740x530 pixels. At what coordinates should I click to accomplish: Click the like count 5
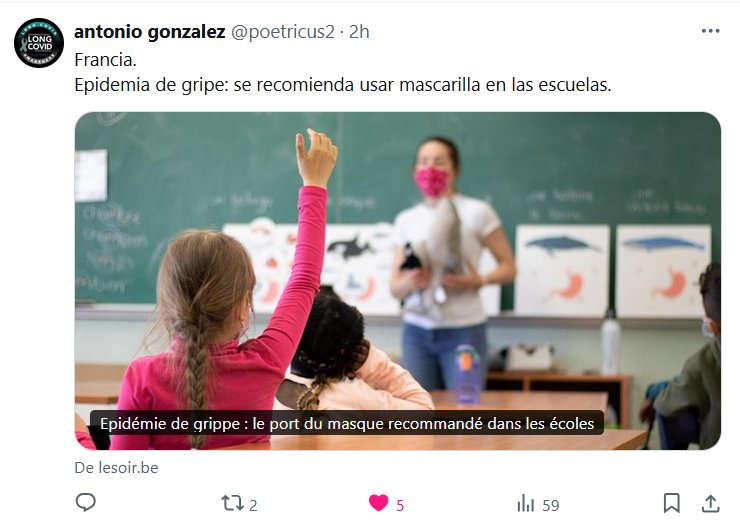point(400,505)
